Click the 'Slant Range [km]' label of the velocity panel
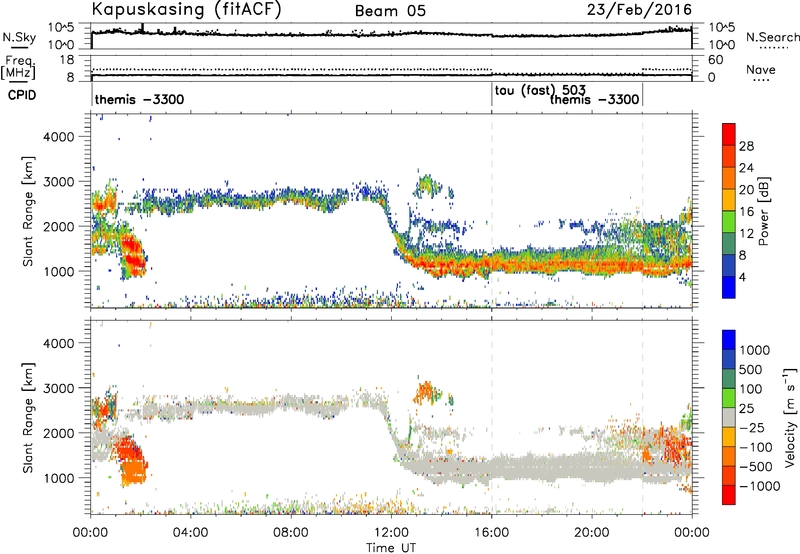This screenshot has width=800, height=554. click(x=28, y=418)
